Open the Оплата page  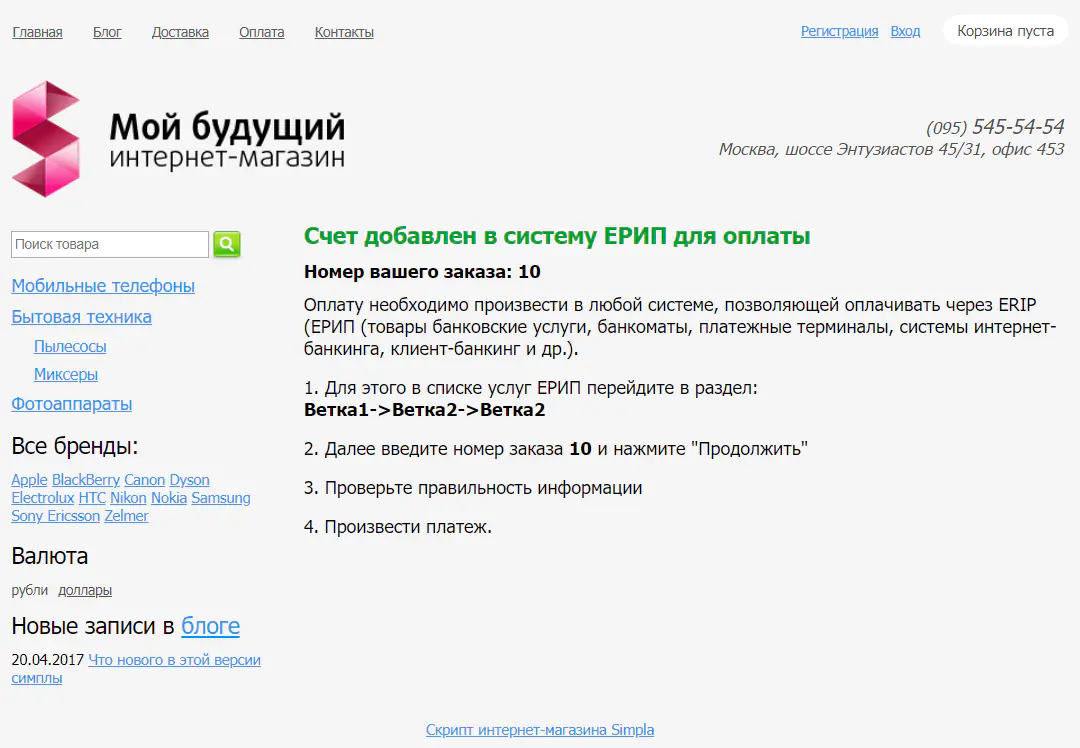click(260, 31)
